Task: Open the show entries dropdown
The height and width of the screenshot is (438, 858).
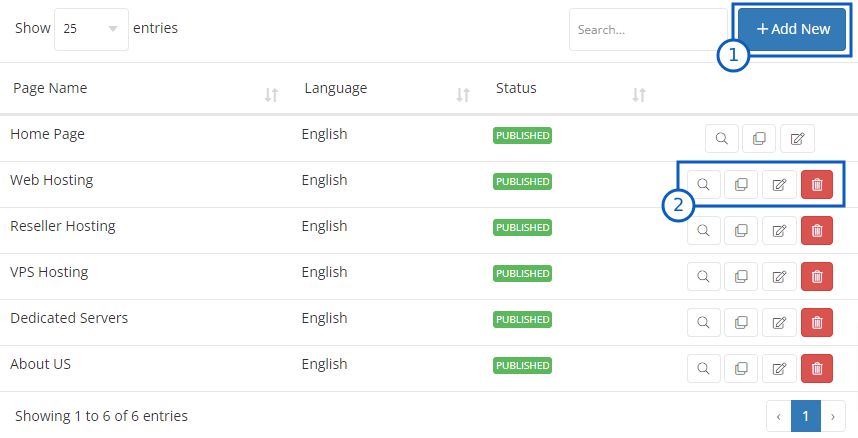Action: click(x=91, y=29)
